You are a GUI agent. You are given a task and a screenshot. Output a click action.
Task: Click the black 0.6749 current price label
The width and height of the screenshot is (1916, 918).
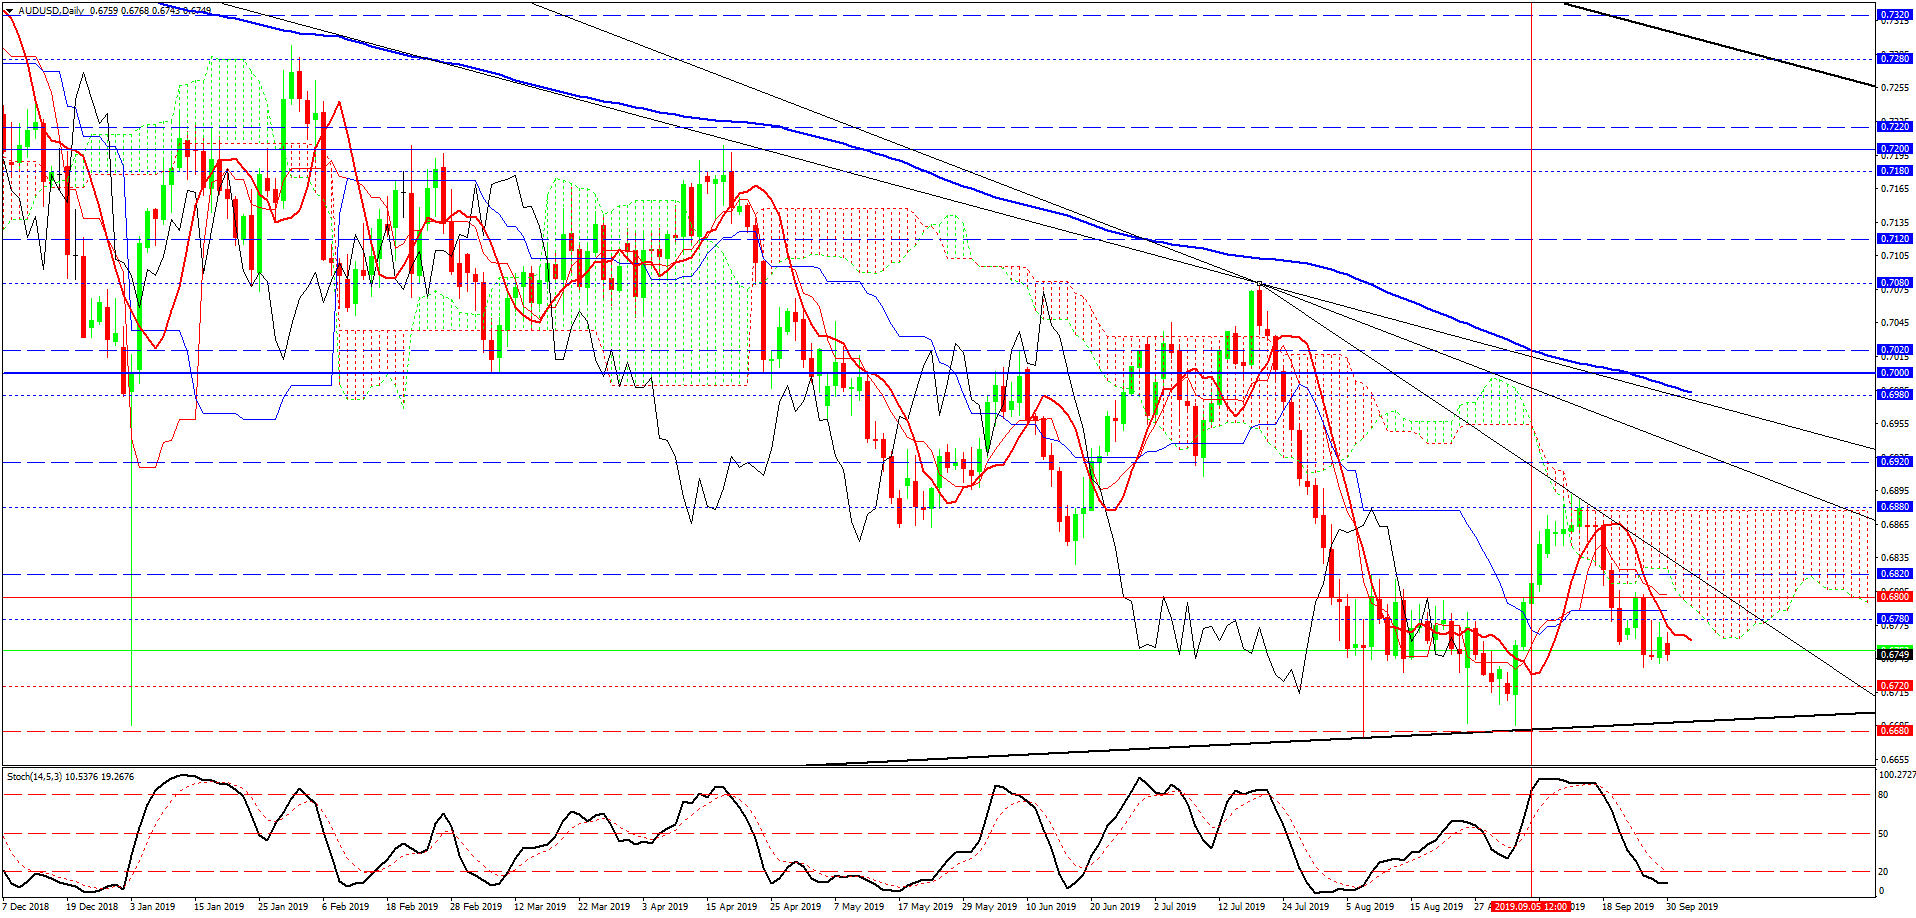coord(1895,655)
